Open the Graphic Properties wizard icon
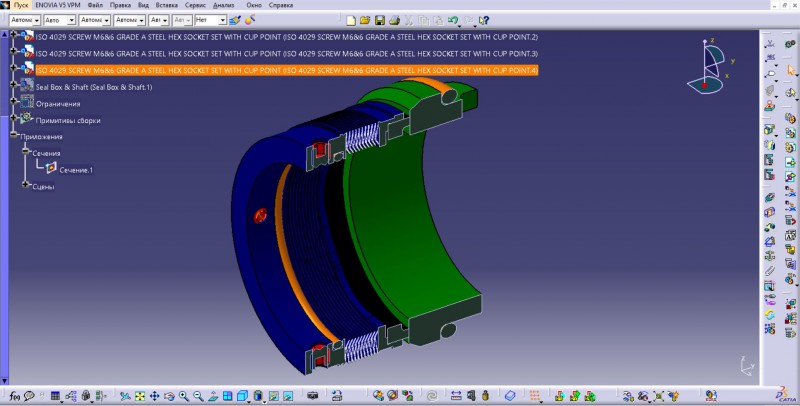The image size is (800, 406). [x=249, y=20]
